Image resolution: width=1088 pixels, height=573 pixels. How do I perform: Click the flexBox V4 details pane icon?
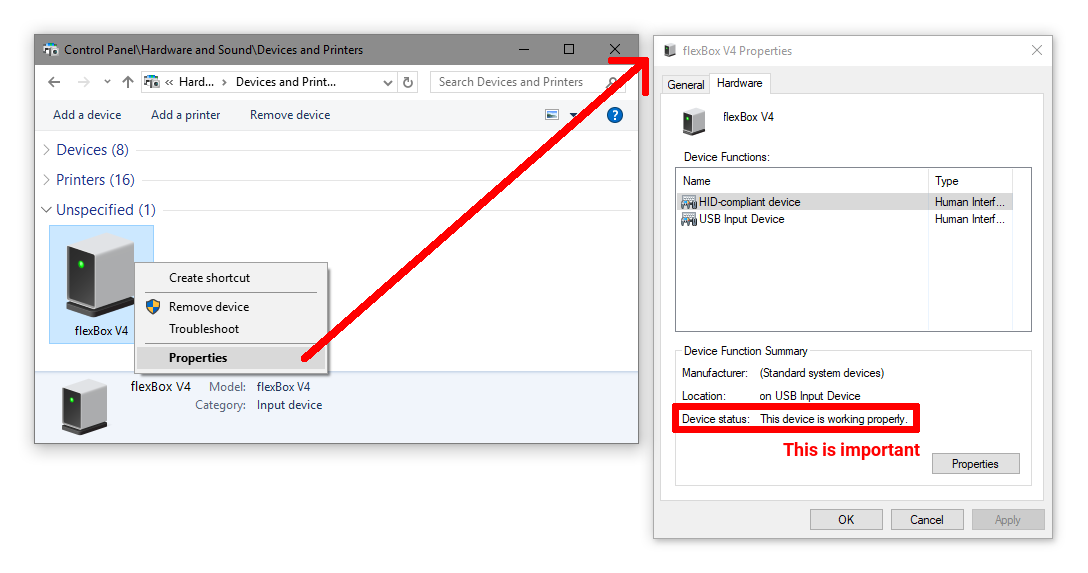pos(85,407)
